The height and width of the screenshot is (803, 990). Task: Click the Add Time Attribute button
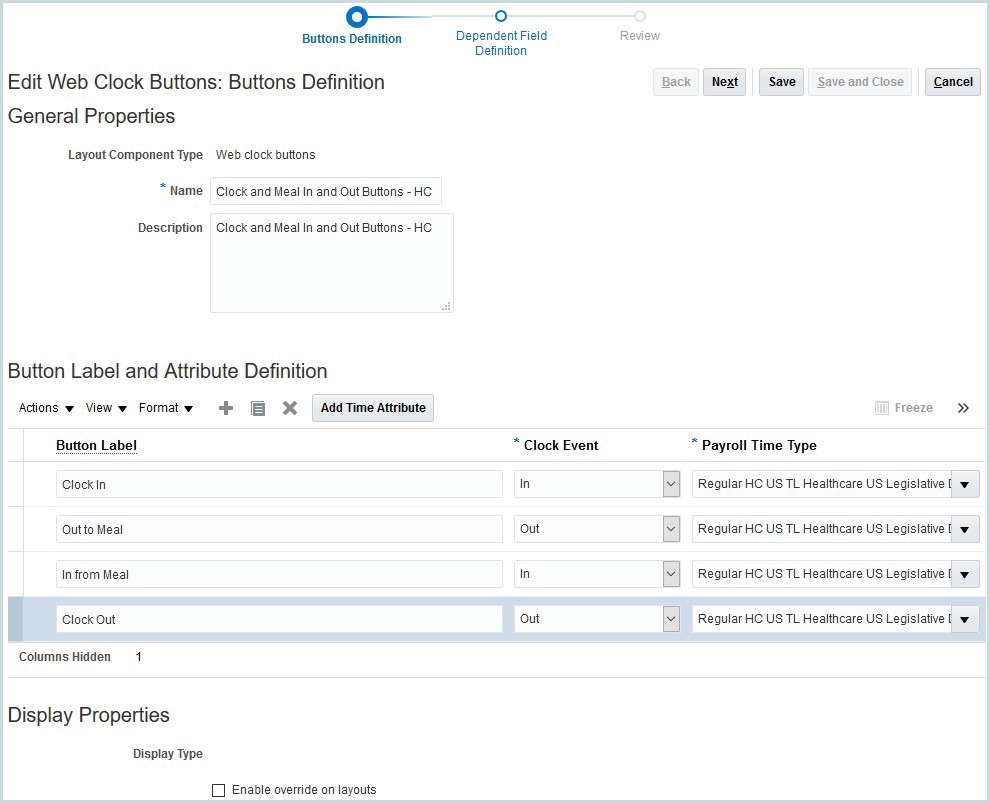pyautogui.click(x=372, y=408)
